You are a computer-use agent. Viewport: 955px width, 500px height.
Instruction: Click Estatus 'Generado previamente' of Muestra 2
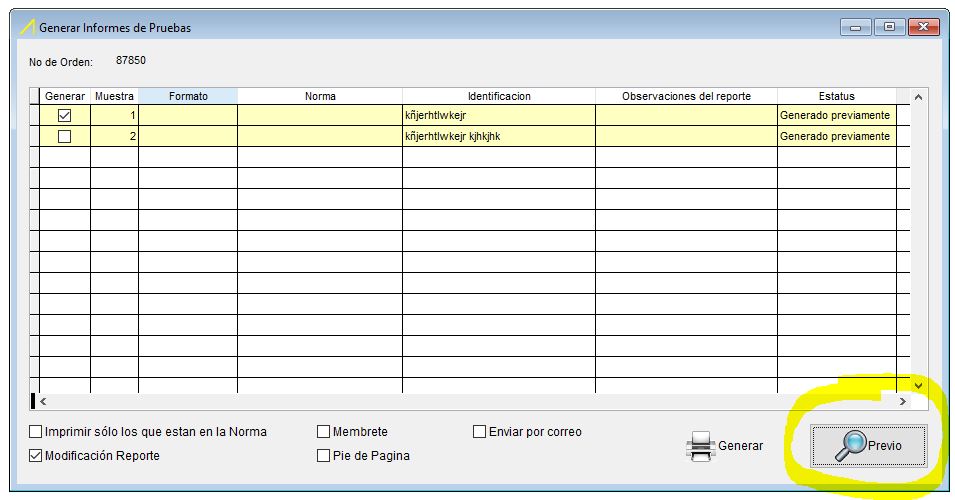[837, 136]
